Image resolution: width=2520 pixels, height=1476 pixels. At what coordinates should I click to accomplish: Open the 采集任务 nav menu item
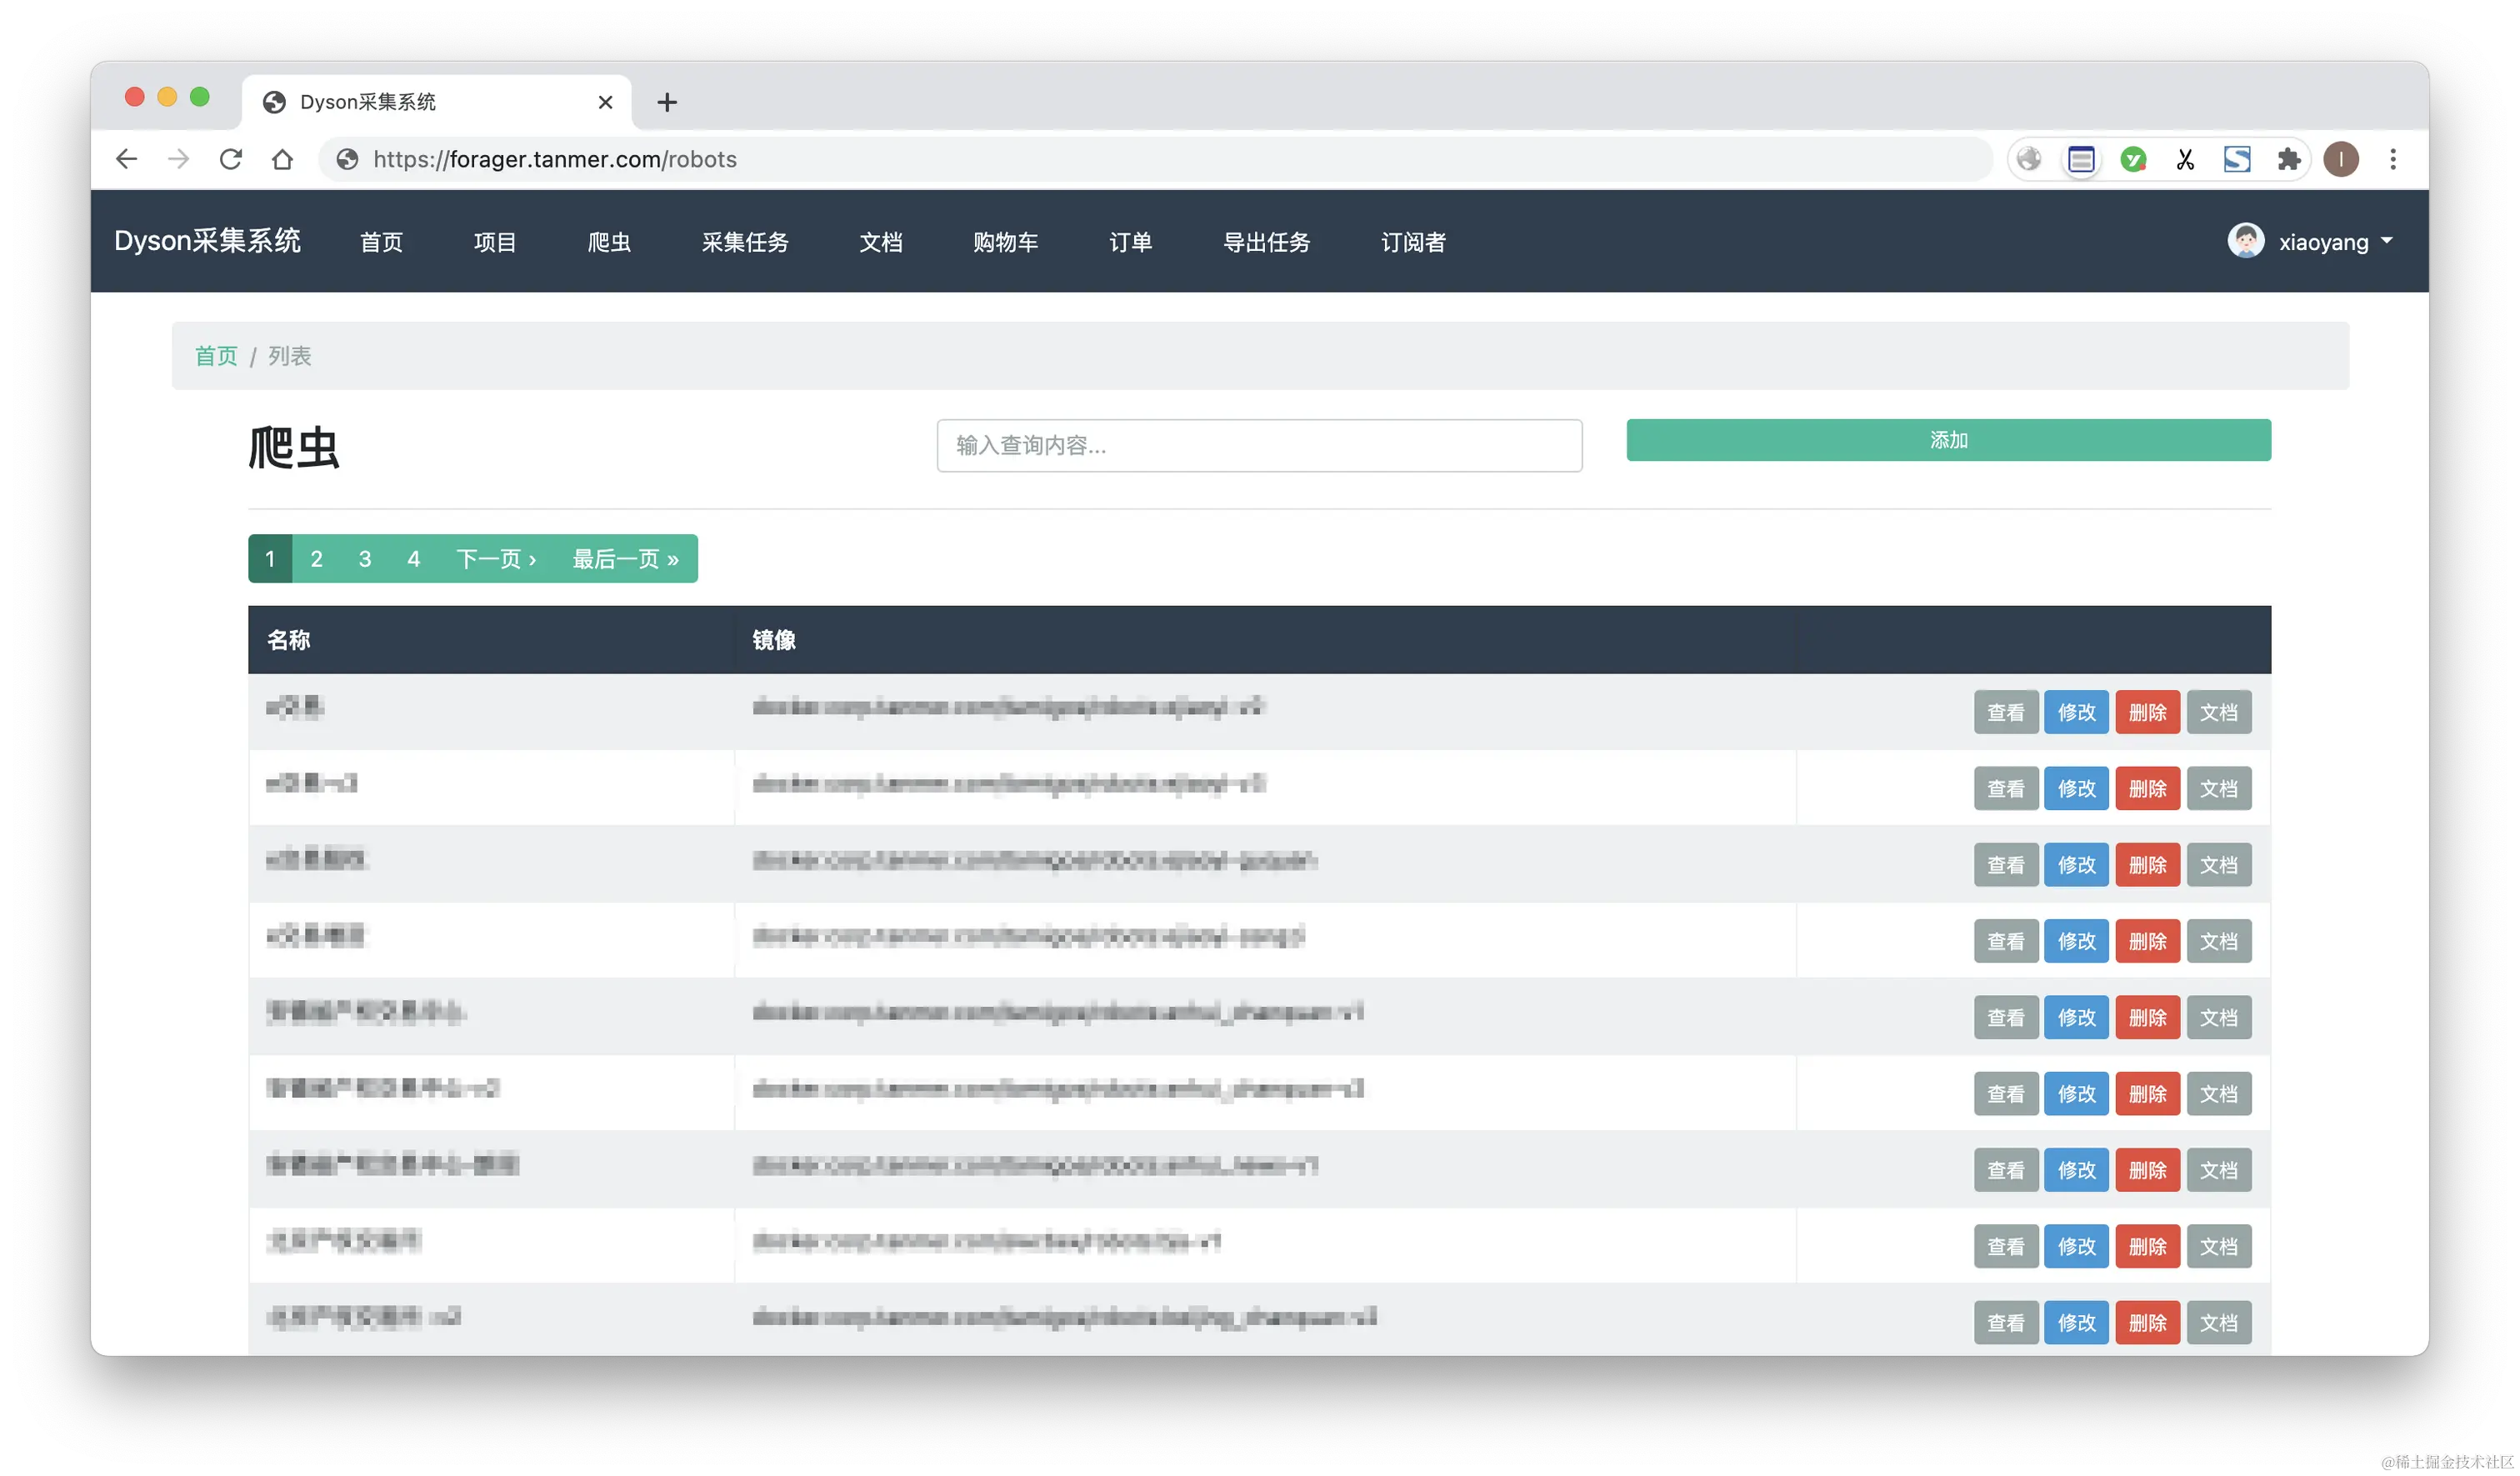pyautogui.click(x=745, y=242)
